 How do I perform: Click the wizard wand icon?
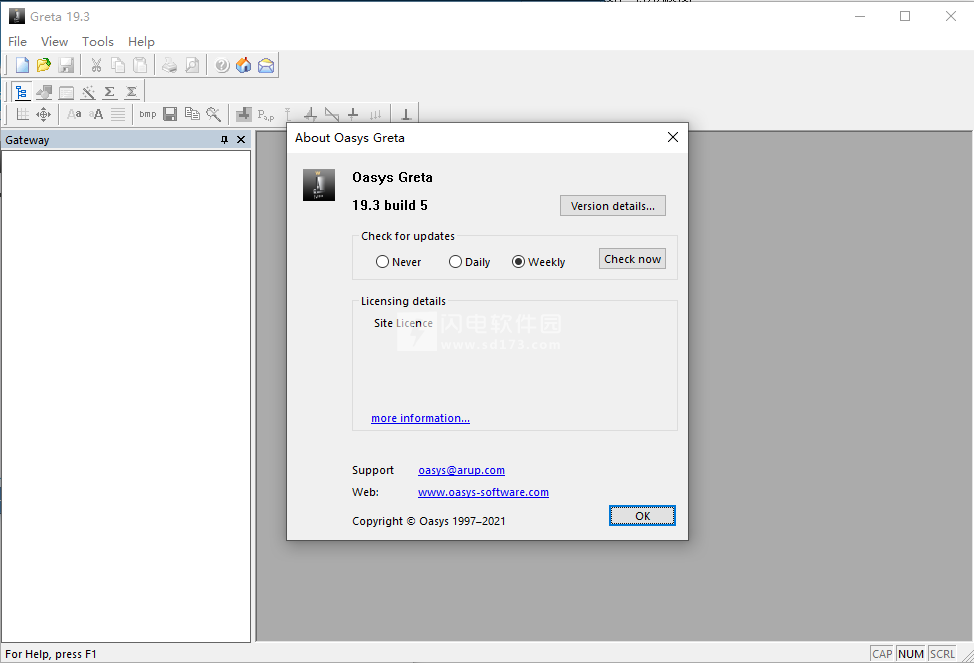[x=88, y=93]
